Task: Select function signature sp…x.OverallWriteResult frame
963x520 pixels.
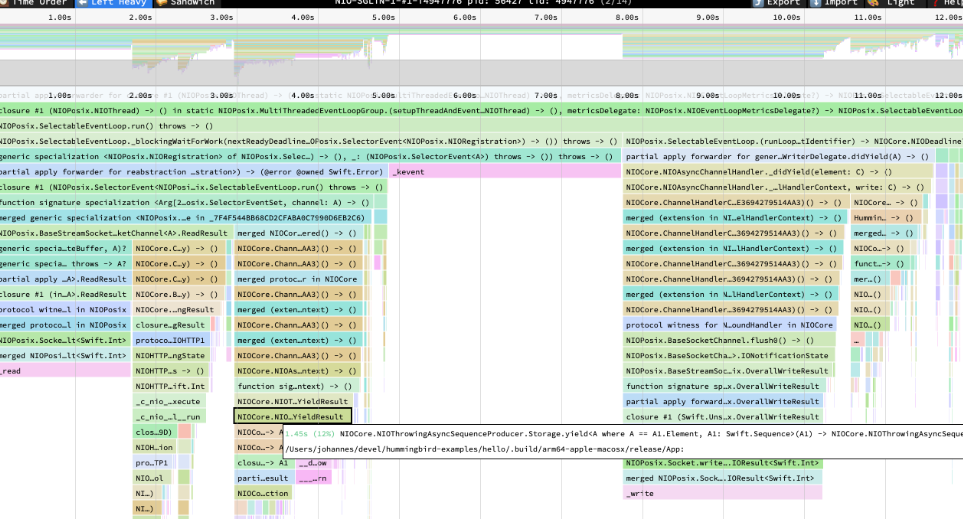Action: tap(723, 387)
